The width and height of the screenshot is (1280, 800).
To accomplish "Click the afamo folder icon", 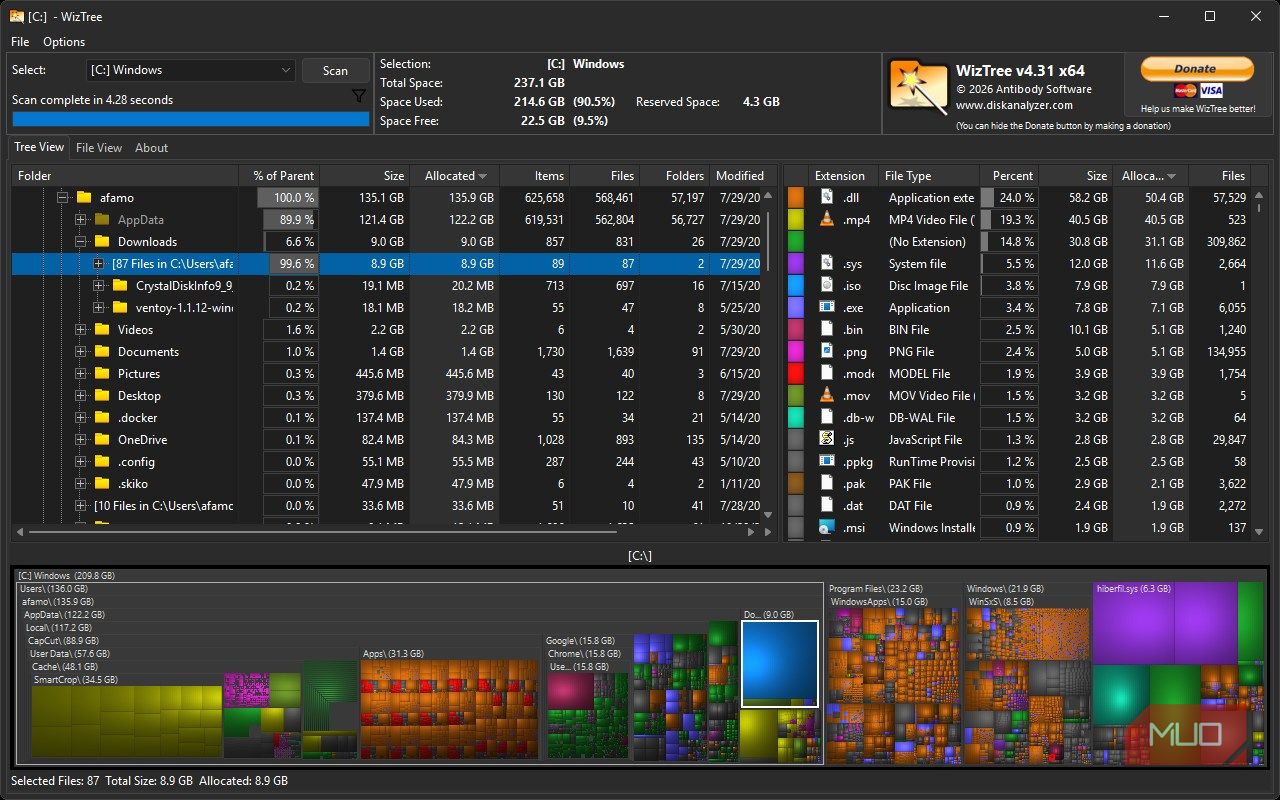I will [x=84, y=198].
